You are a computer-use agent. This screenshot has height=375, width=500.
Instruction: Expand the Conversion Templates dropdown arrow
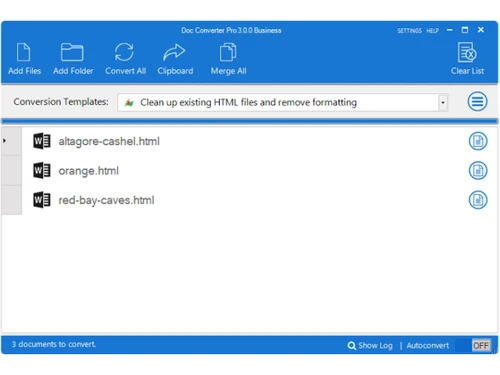443,102
